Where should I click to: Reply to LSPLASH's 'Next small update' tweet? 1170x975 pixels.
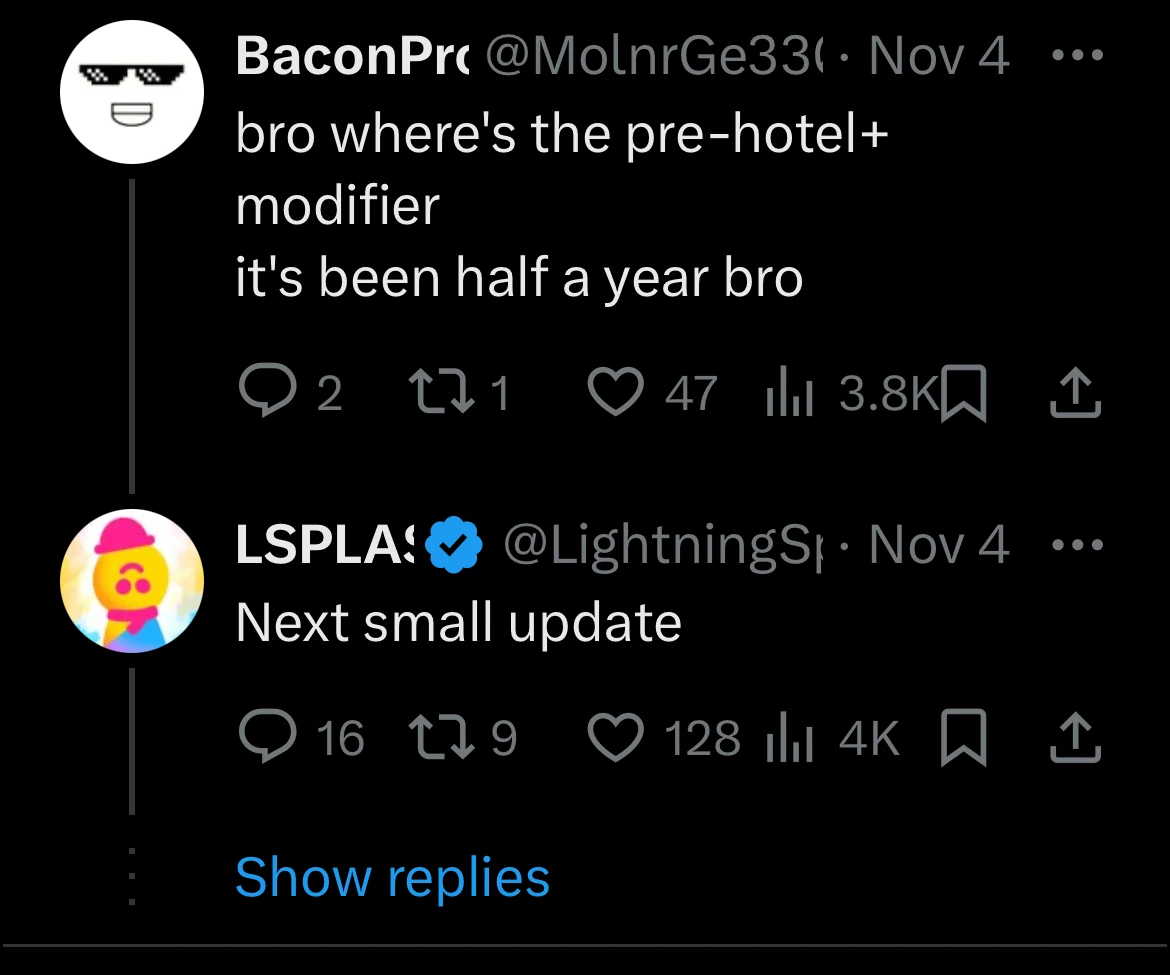coord(262,737)
